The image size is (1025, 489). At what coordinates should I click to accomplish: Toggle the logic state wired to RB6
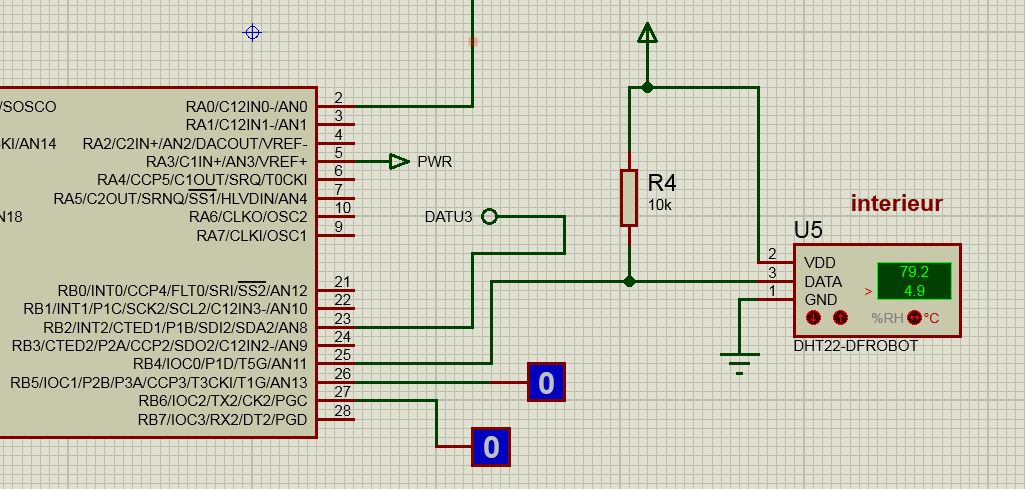[x=490, y=446]
